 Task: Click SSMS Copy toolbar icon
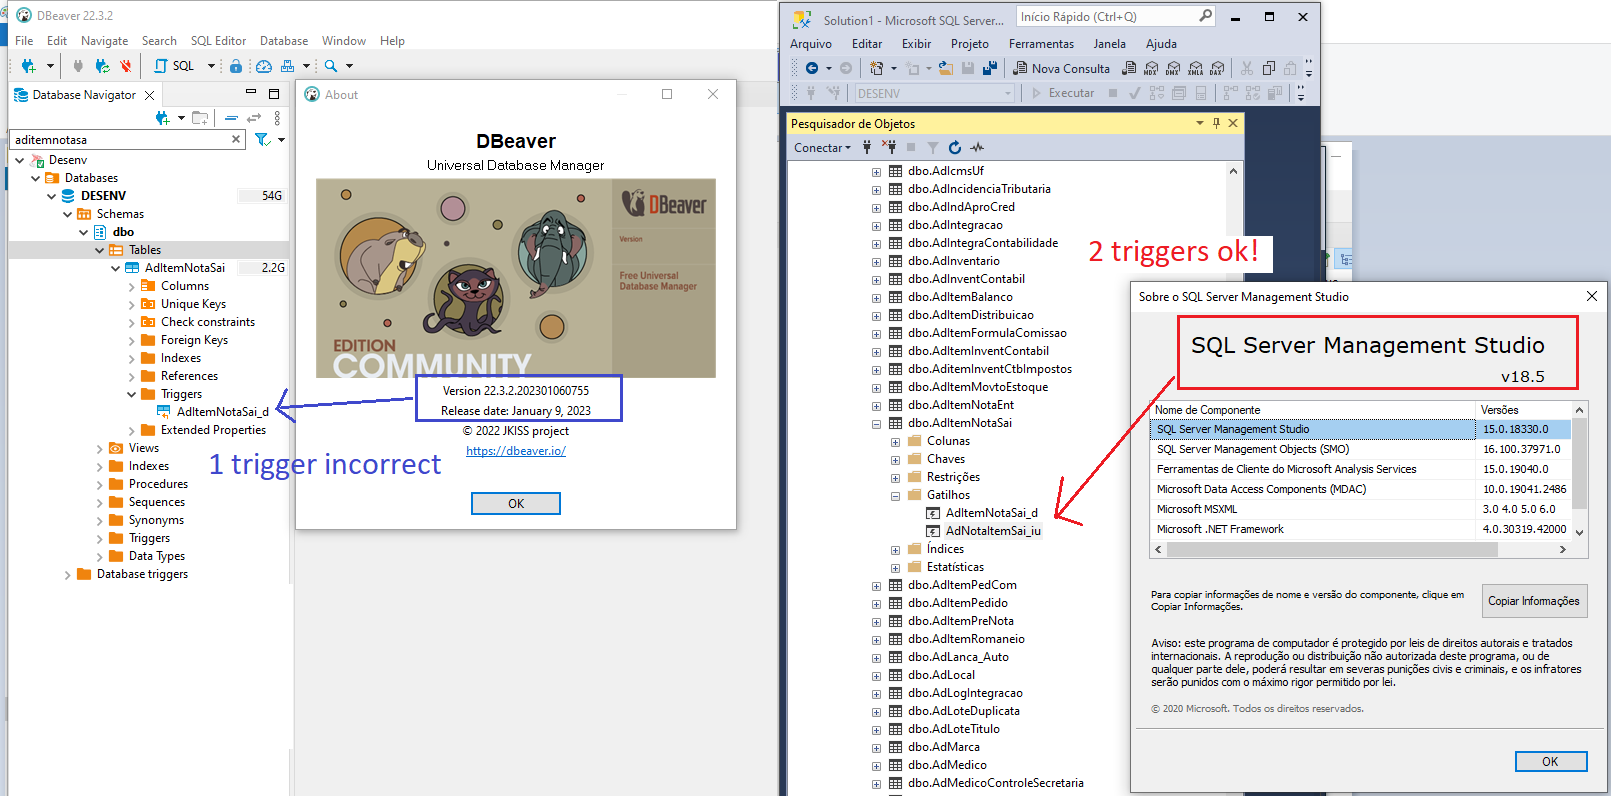click(1269, 69)
